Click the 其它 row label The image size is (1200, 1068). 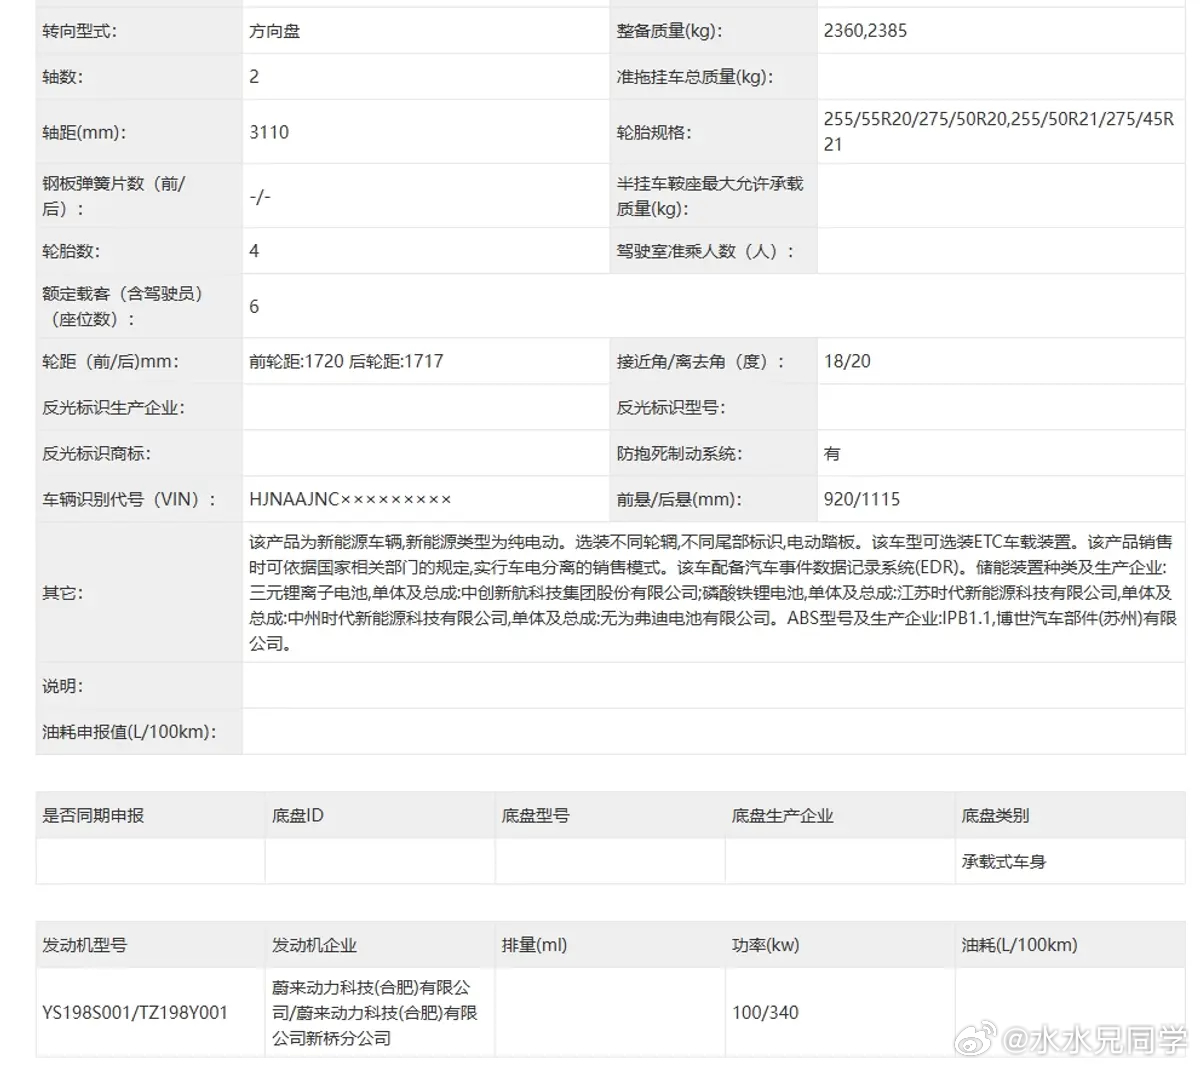click(62, 593)
